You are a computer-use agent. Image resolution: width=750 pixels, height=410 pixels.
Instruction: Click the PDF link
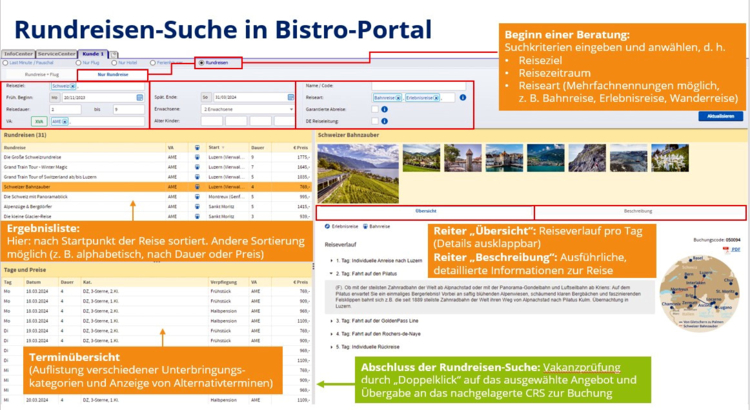pos(735,250)
